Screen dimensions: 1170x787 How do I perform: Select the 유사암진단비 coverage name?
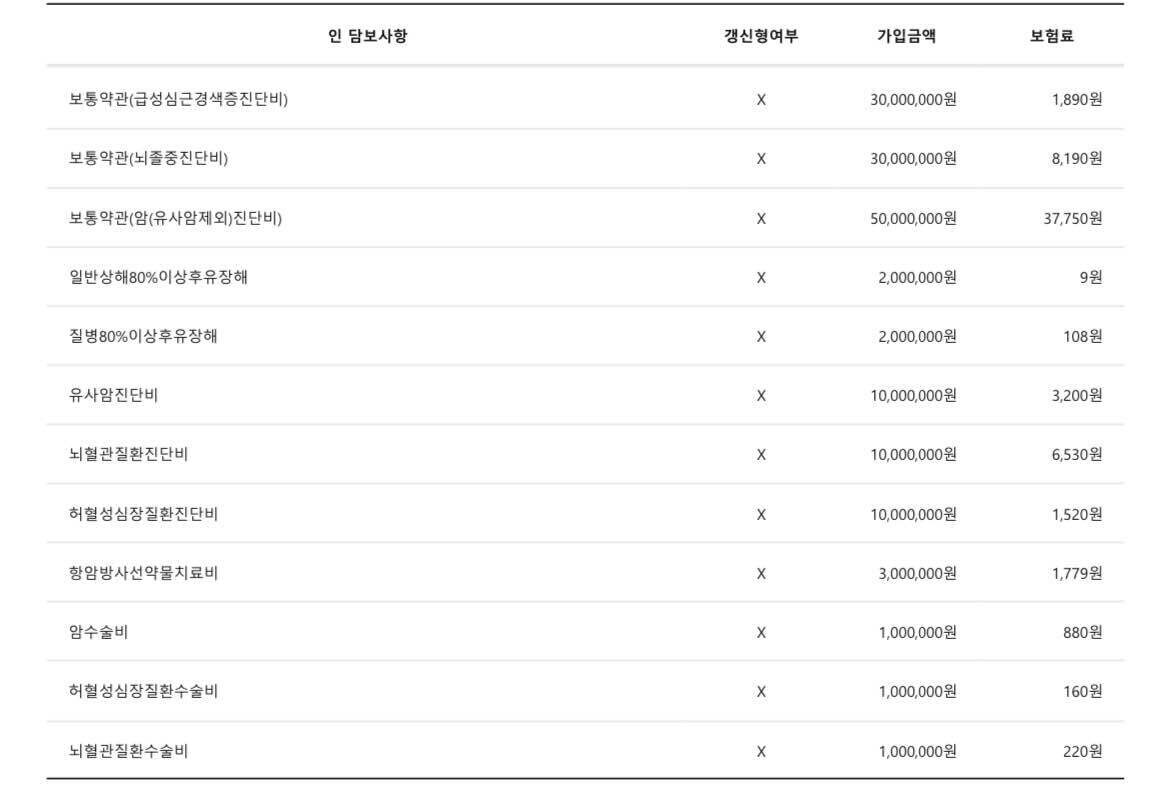pyautogui.click(x=113, y=395)
